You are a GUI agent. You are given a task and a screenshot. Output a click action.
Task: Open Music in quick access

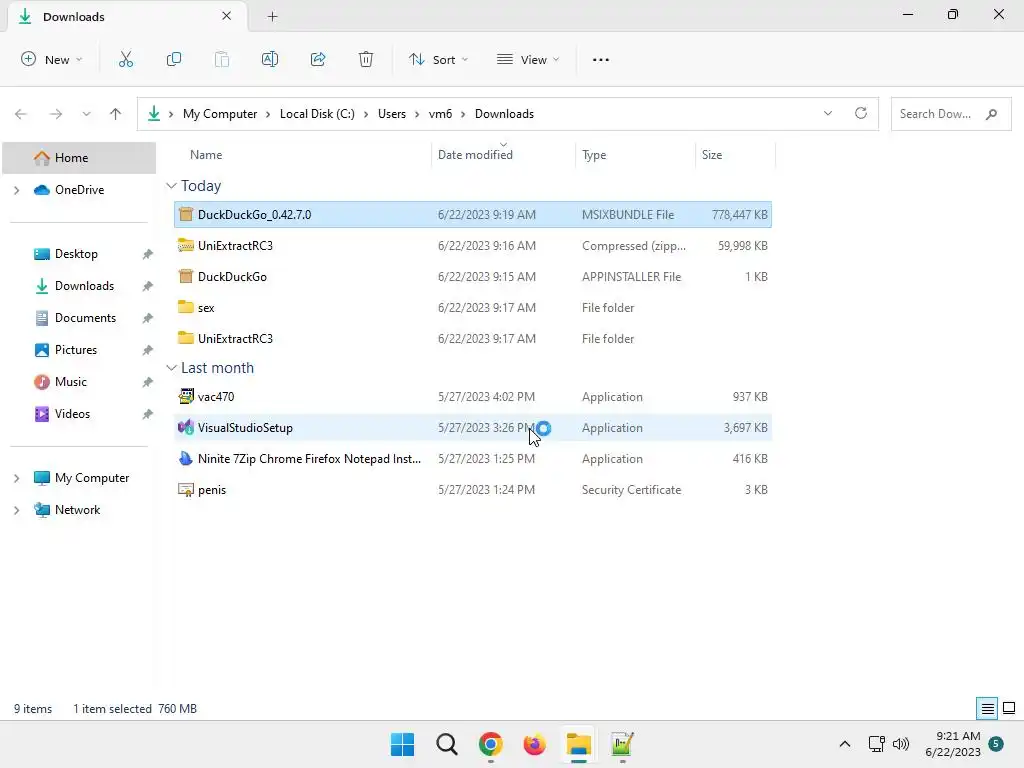pyautogui.click(x=71, y=382)
